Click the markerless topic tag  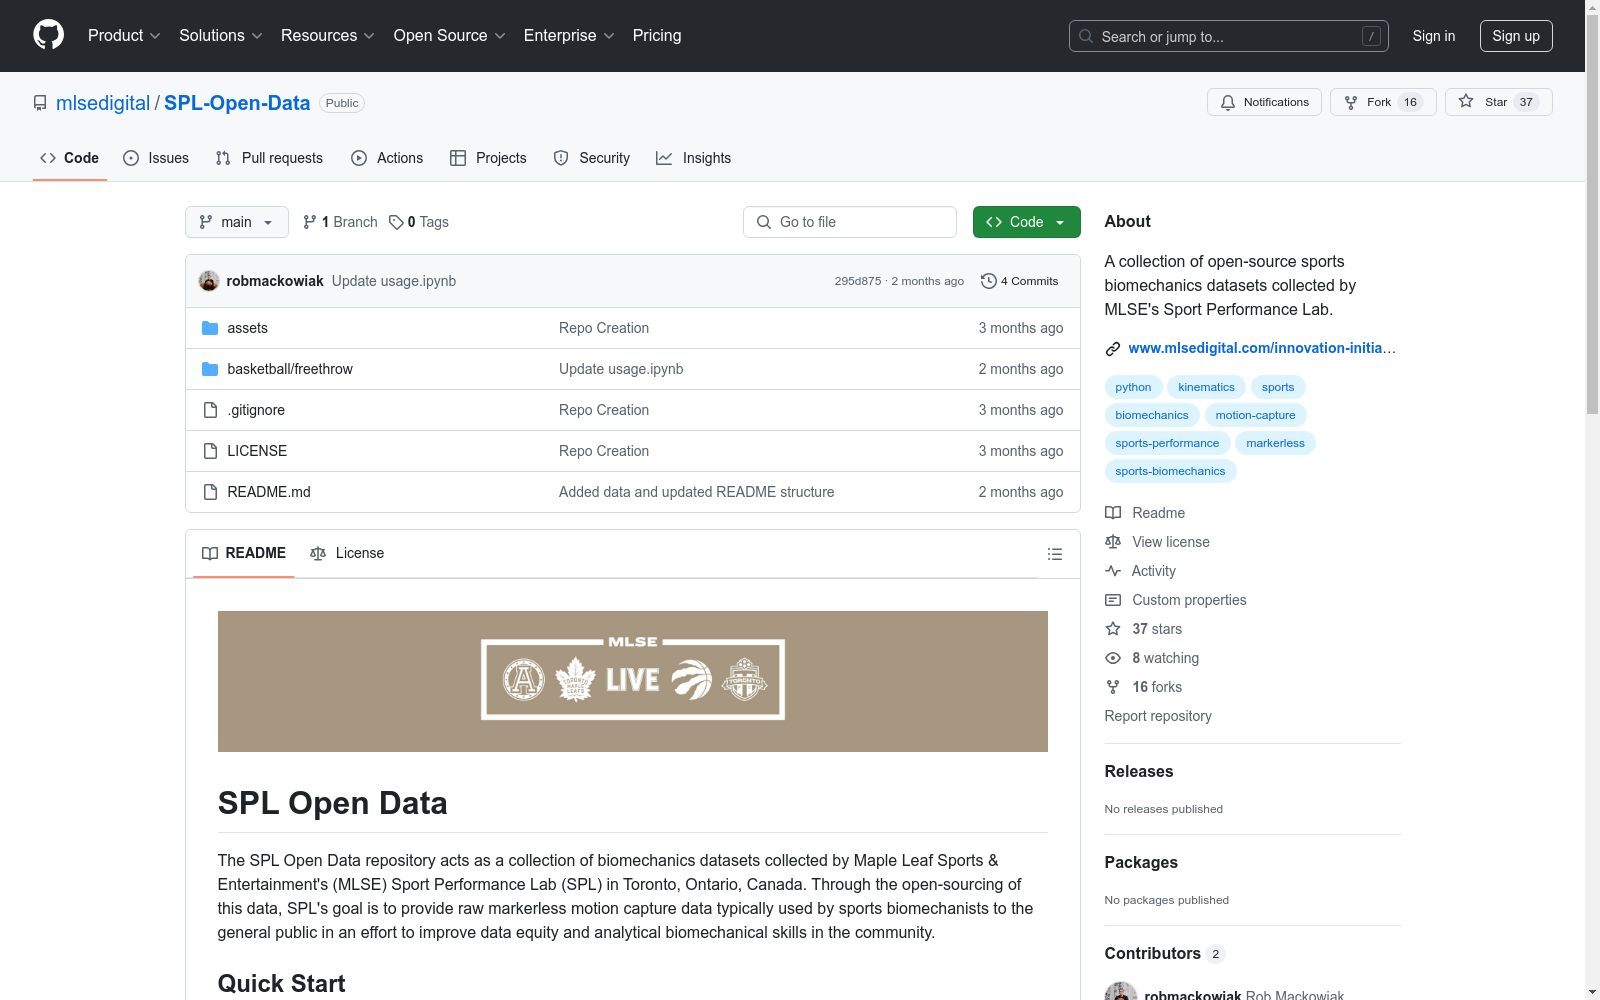1275,443
